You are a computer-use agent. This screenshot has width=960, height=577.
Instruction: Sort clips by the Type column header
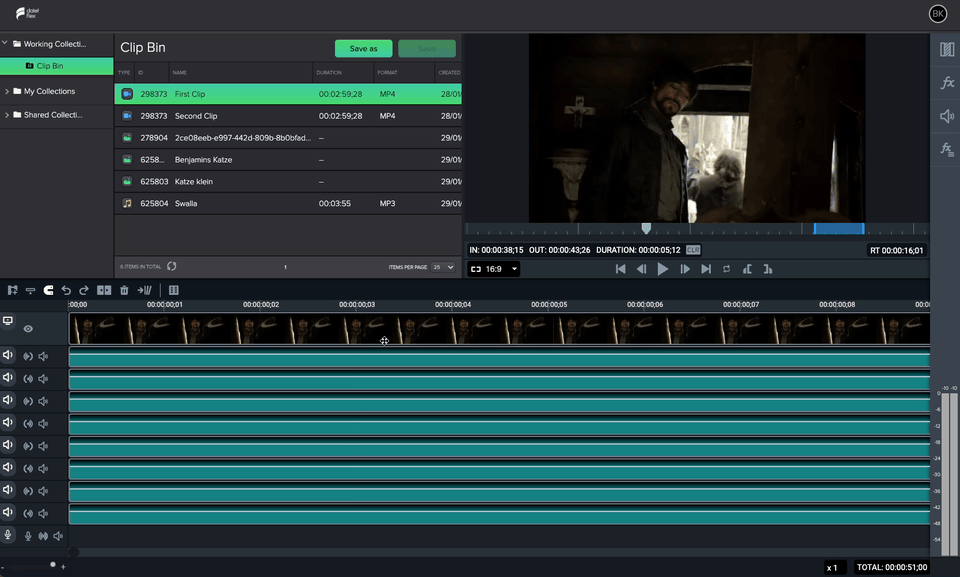124,72
